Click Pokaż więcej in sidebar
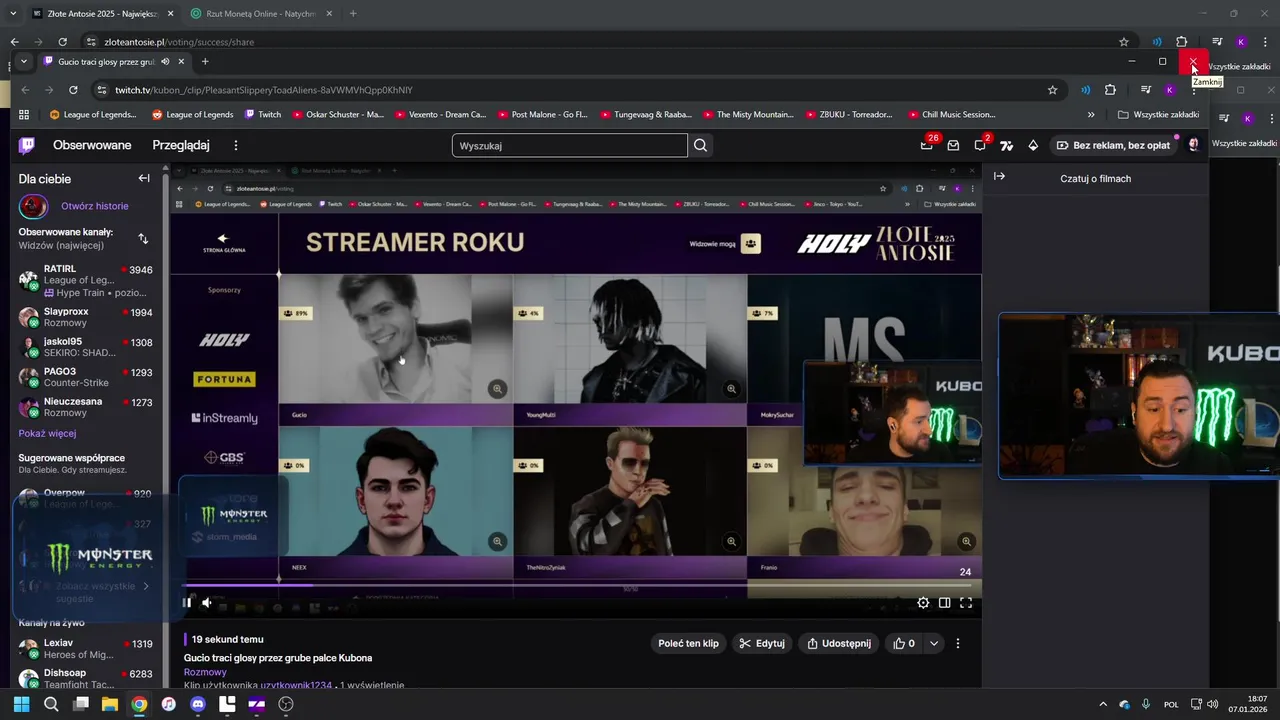Image resolution: width=1280 pixels, height=720 pixels. tap(47, 433)
